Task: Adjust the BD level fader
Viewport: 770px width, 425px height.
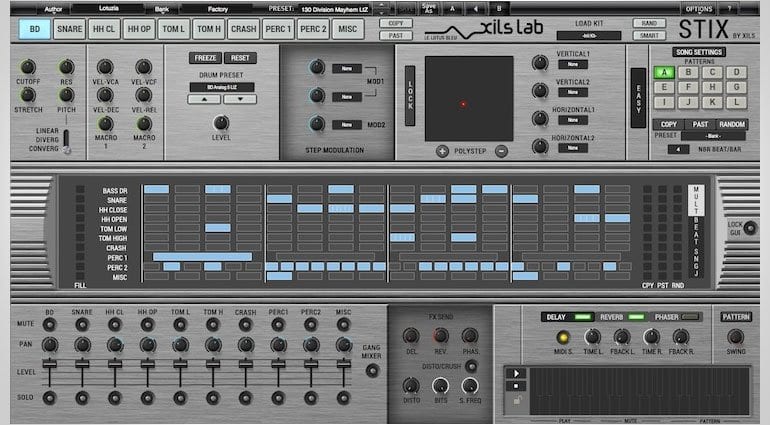Action: click(50, 364)
